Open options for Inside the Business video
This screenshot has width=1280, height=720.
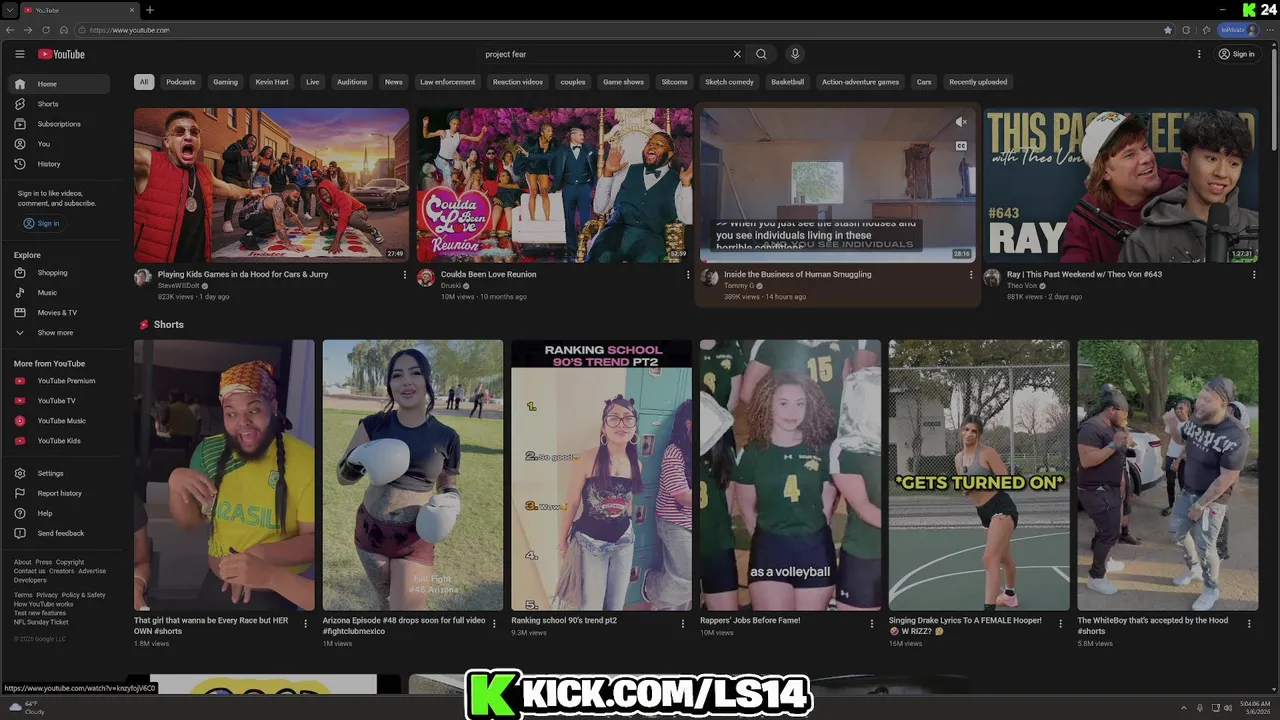[x=971, y=275]
